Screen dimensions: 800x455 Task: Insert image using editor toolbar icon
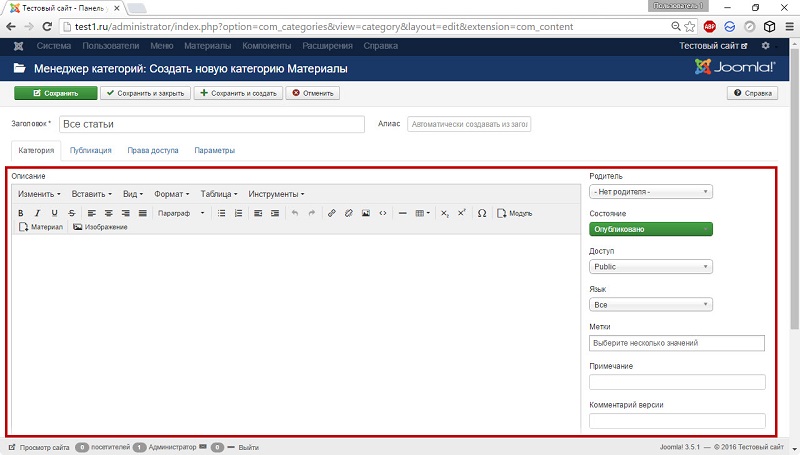tap(366, 213)
